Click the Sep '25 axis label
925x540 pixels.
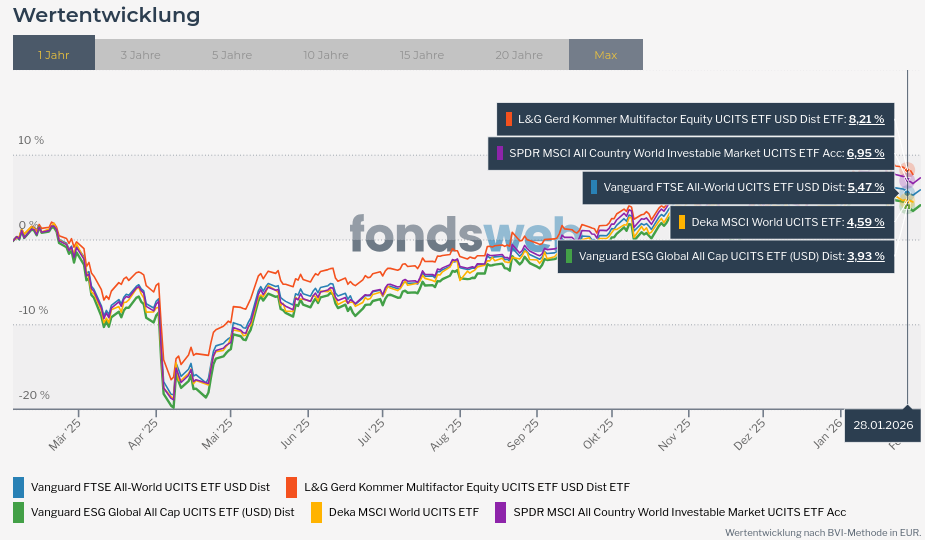(x=523, y=434)
